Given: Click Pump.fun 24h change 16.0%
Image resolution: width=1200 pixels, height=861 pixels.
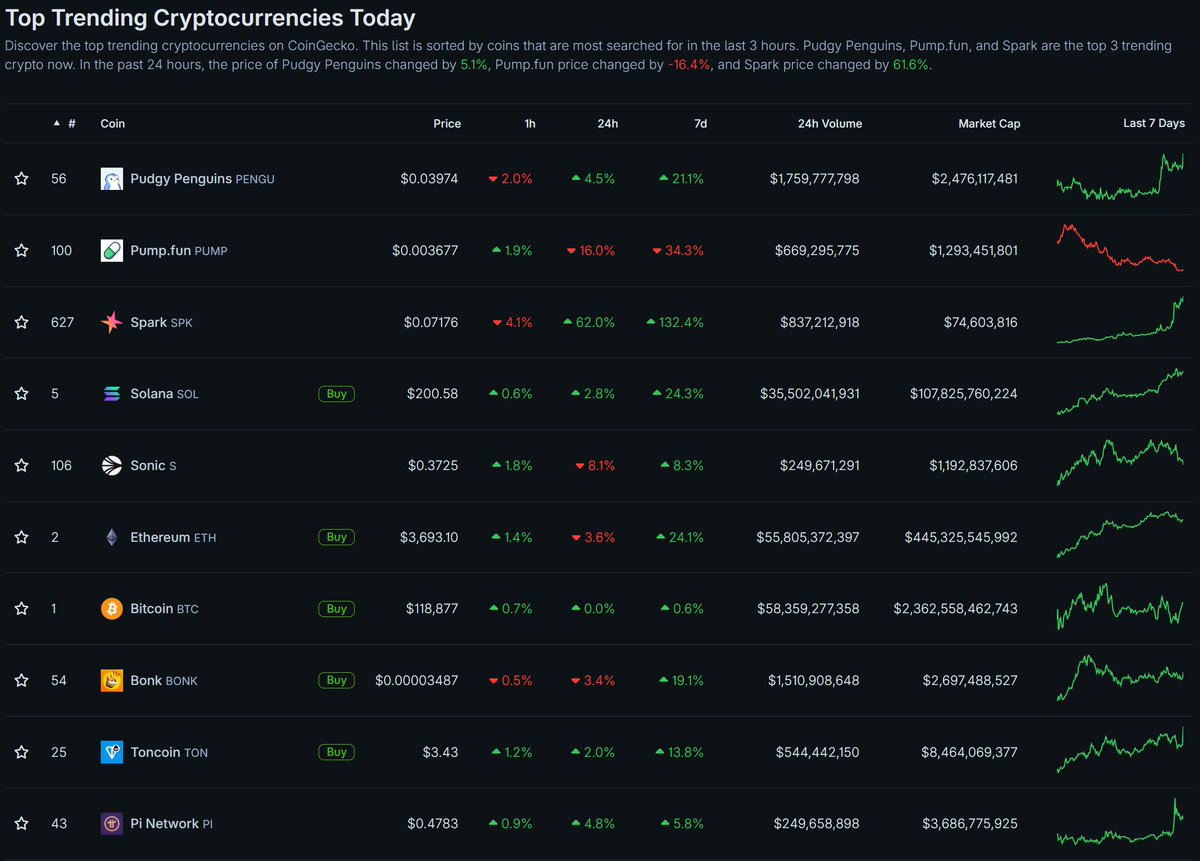Looking at the screenshot, I should [591, 250].
